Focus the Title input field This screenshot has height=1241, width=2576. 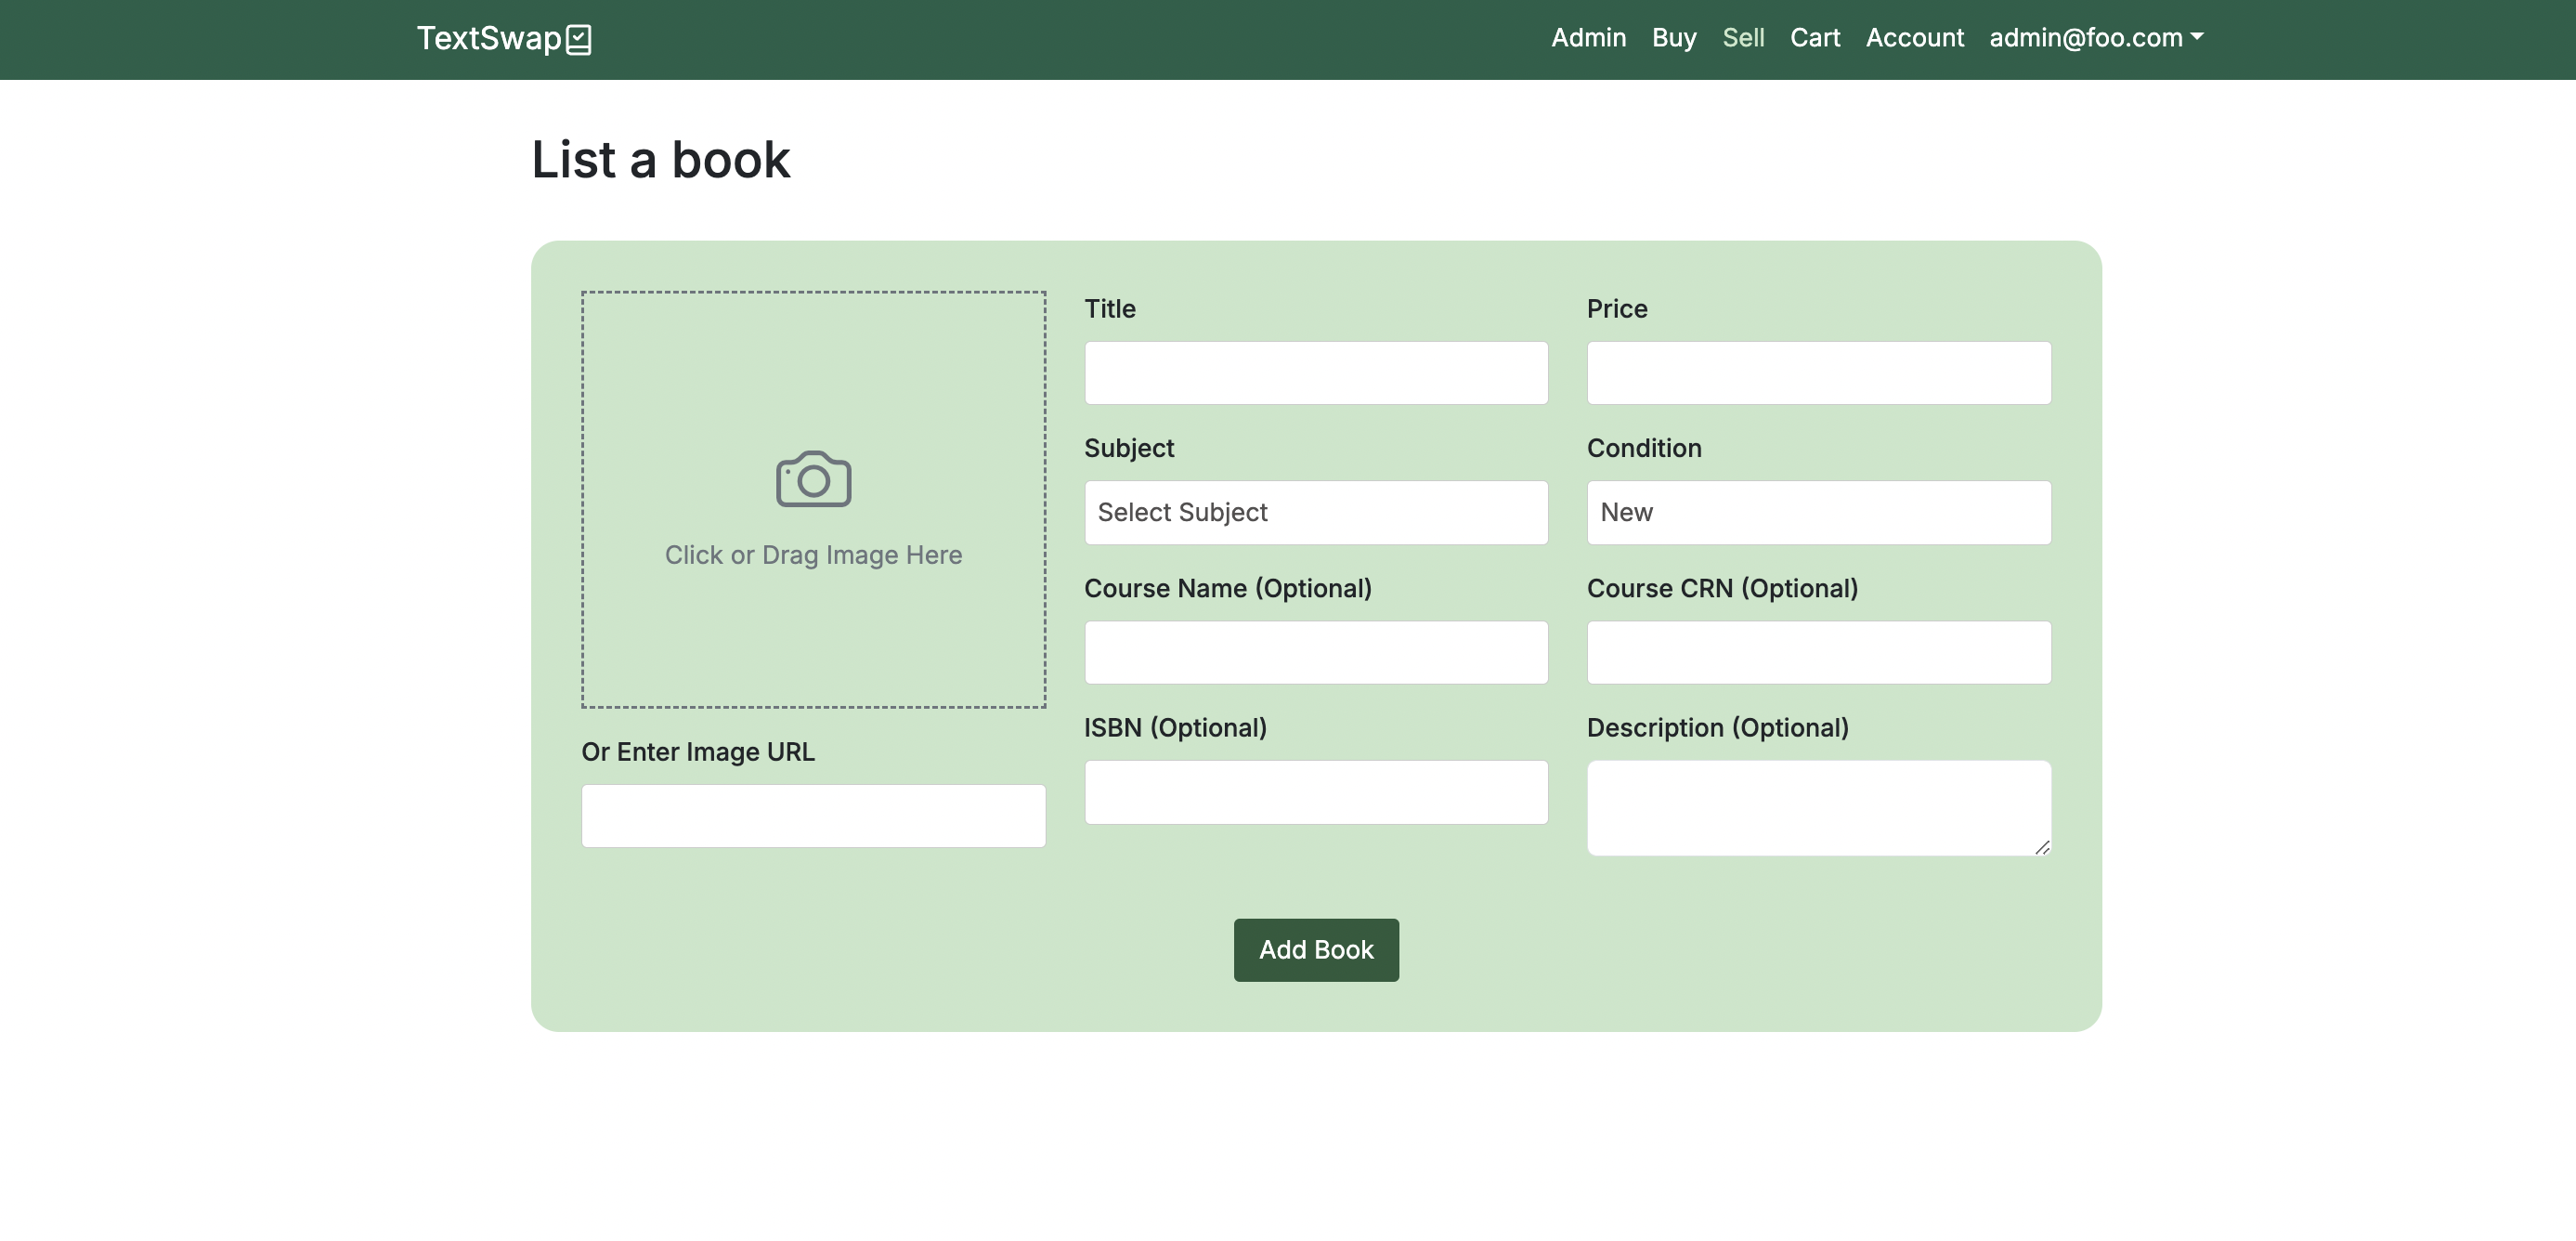click(x=1315, y=373)
